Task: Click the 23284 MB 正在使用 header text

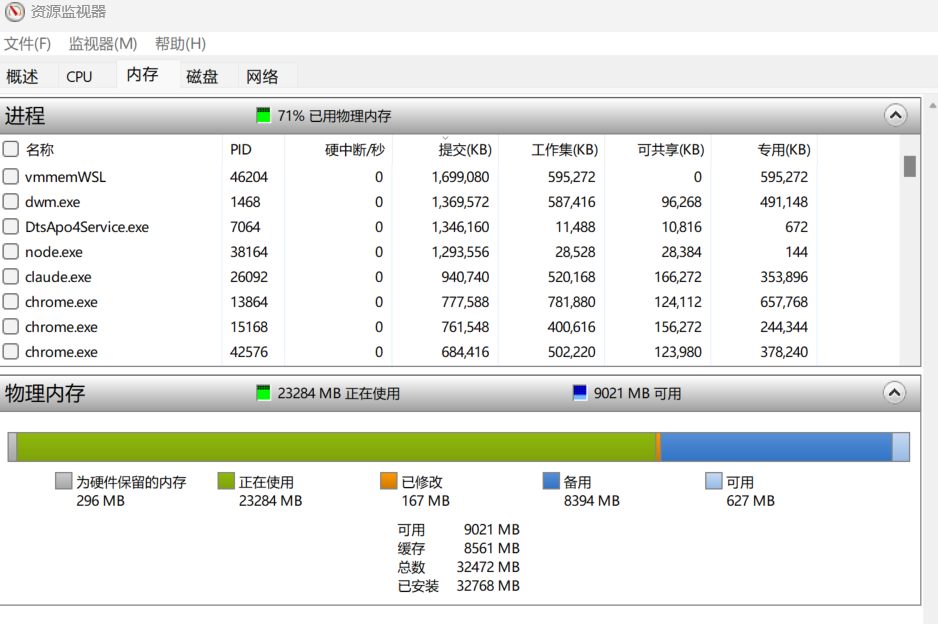Action: [339, 394]
